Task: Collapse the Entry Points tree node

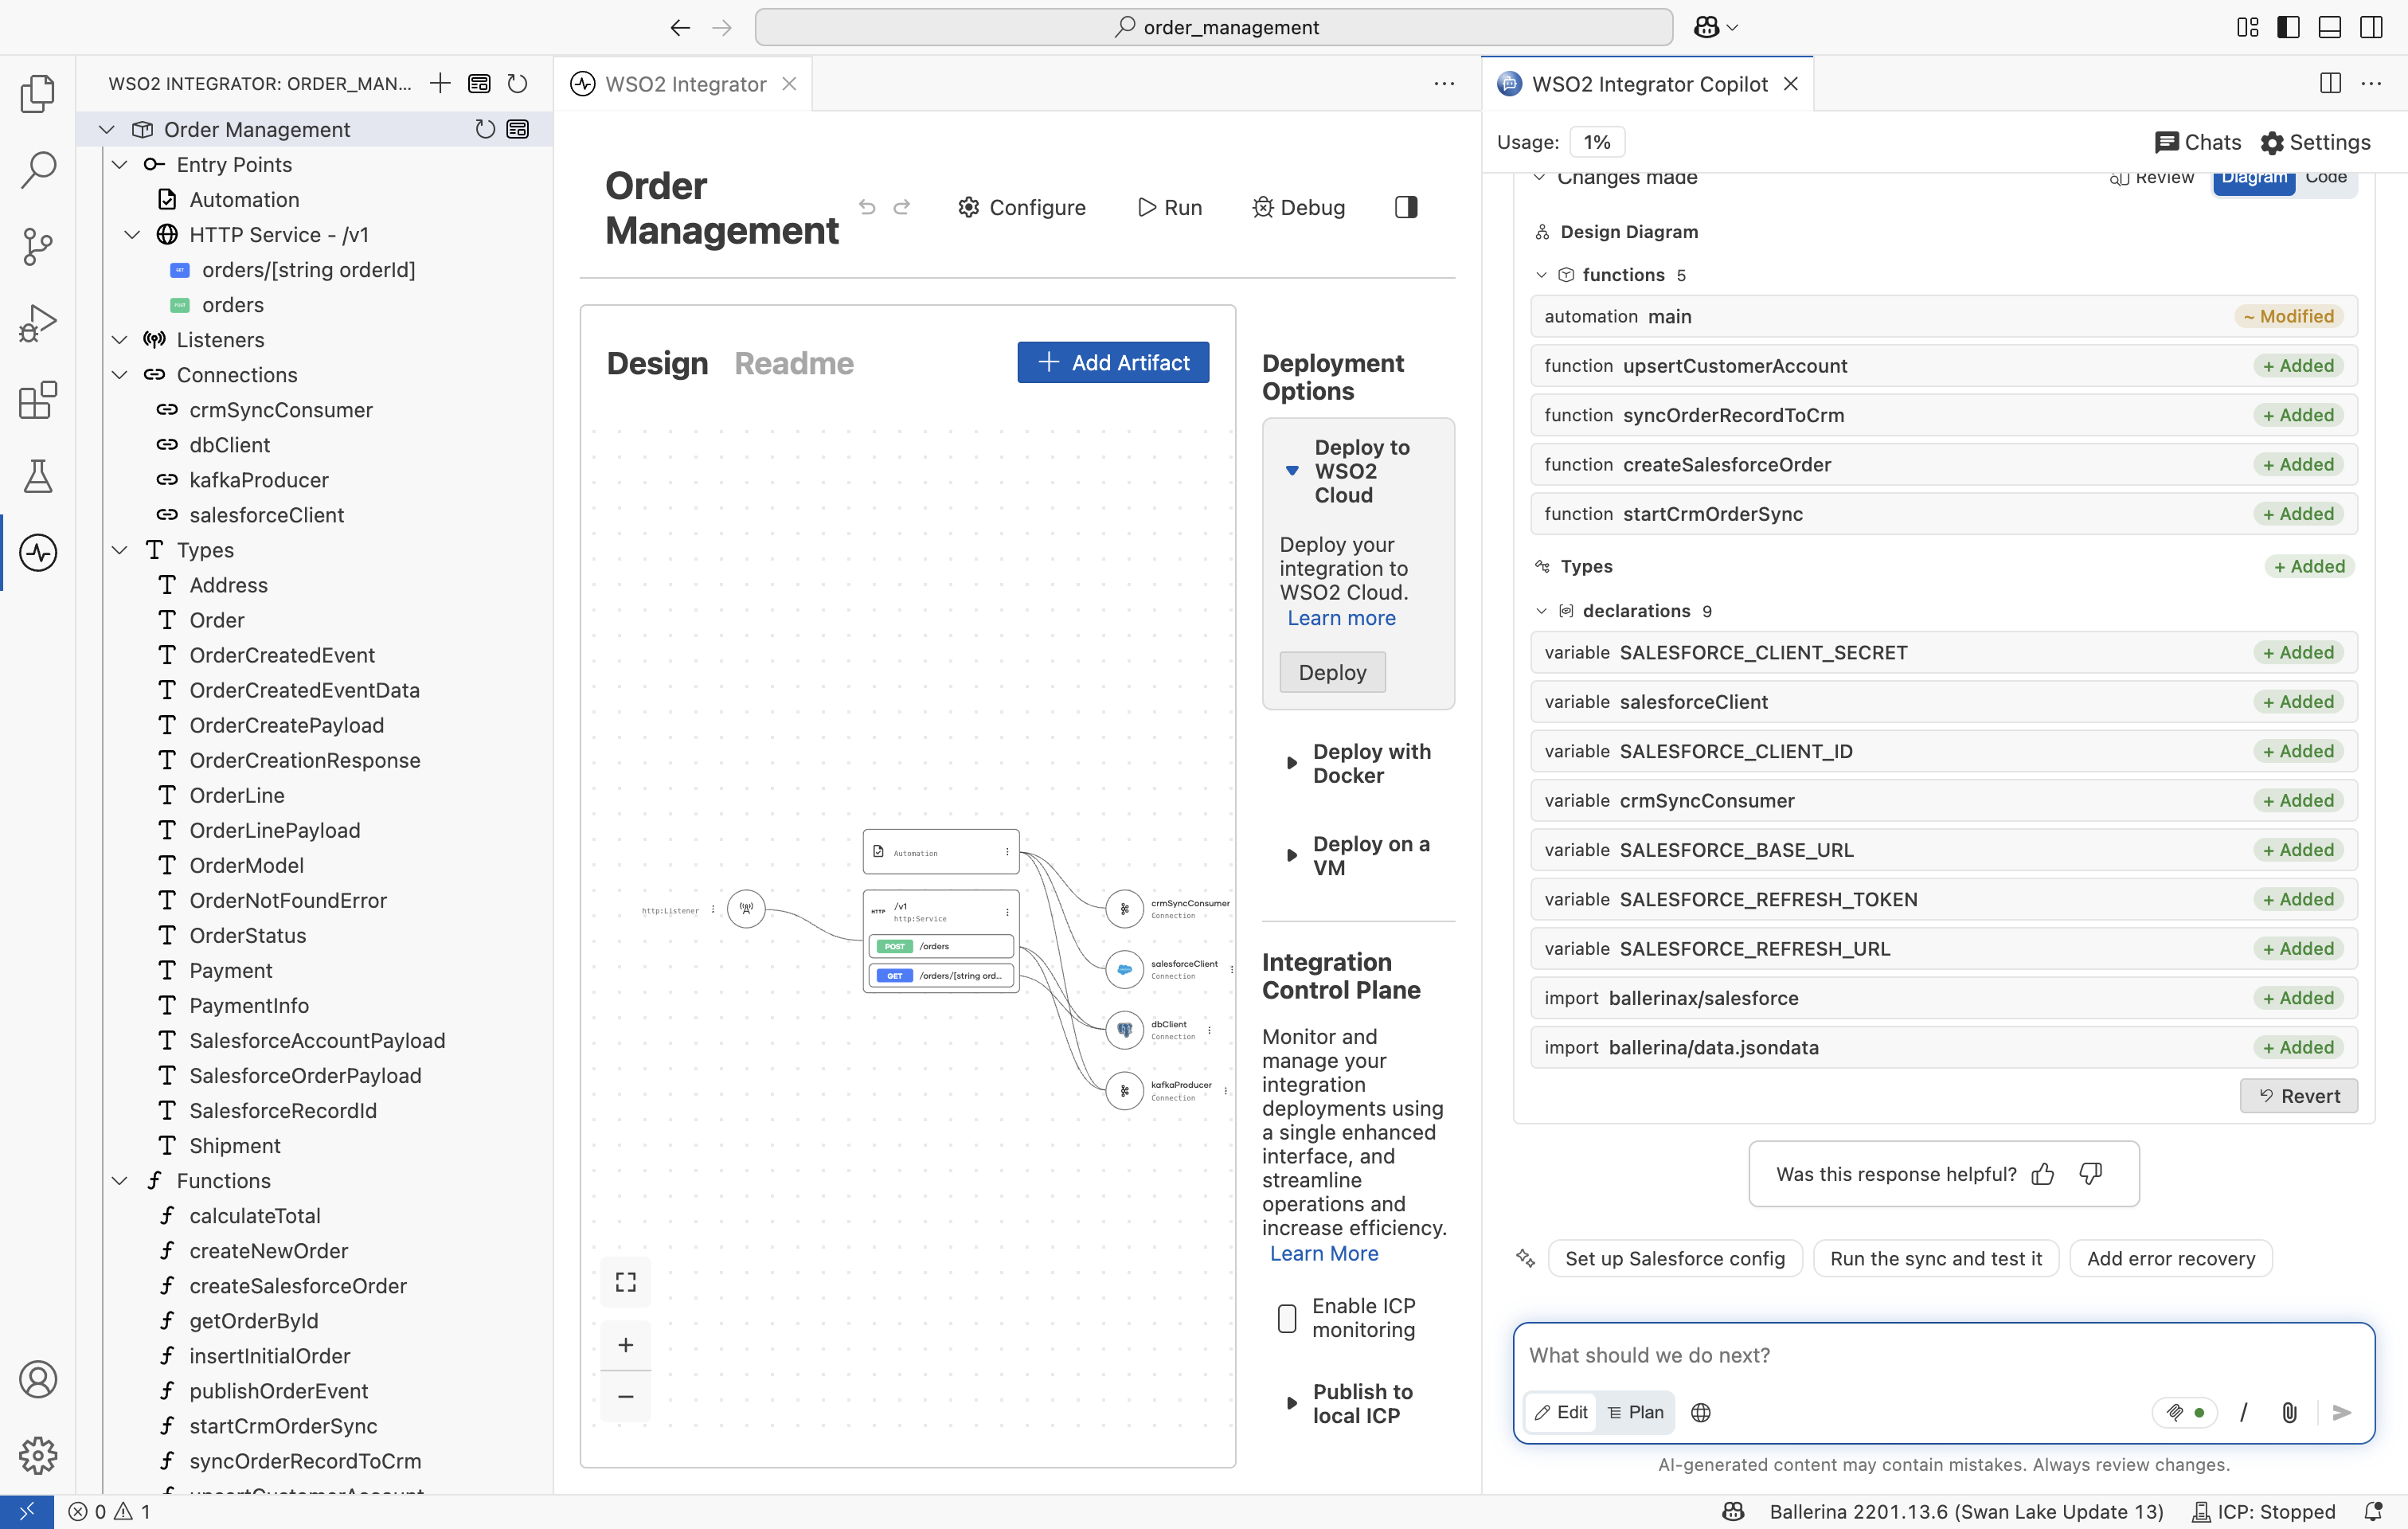Action: pyautogui.click(x=120, y=164)
